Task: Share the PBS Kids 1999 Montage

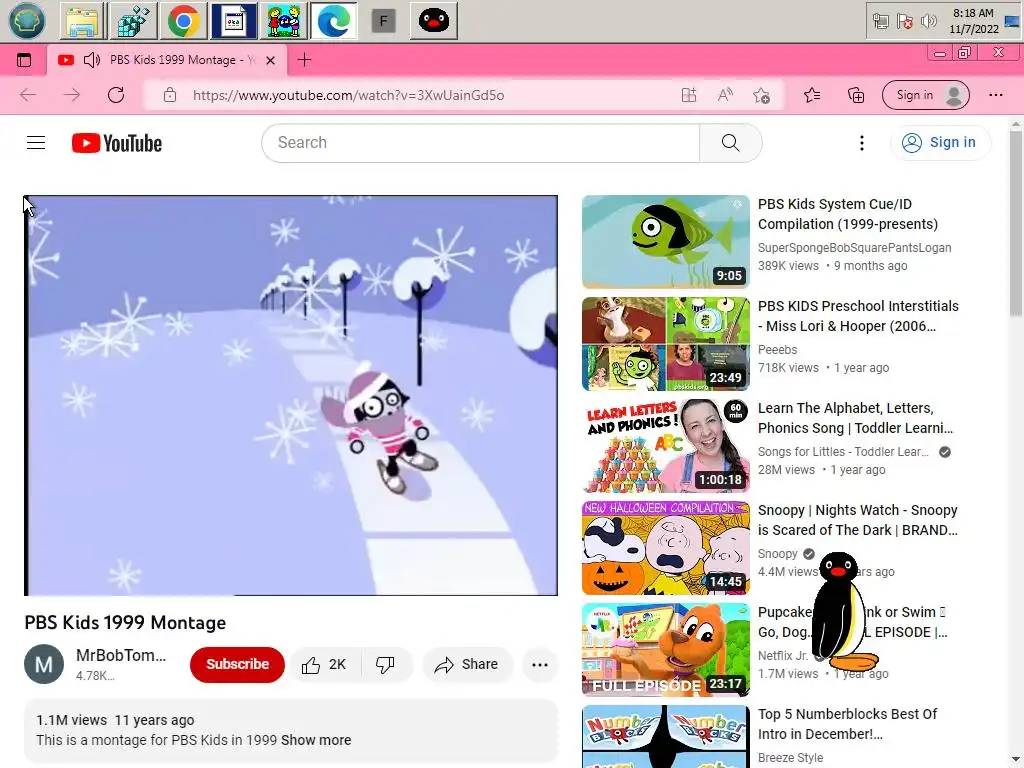Action: pos(466,664)
